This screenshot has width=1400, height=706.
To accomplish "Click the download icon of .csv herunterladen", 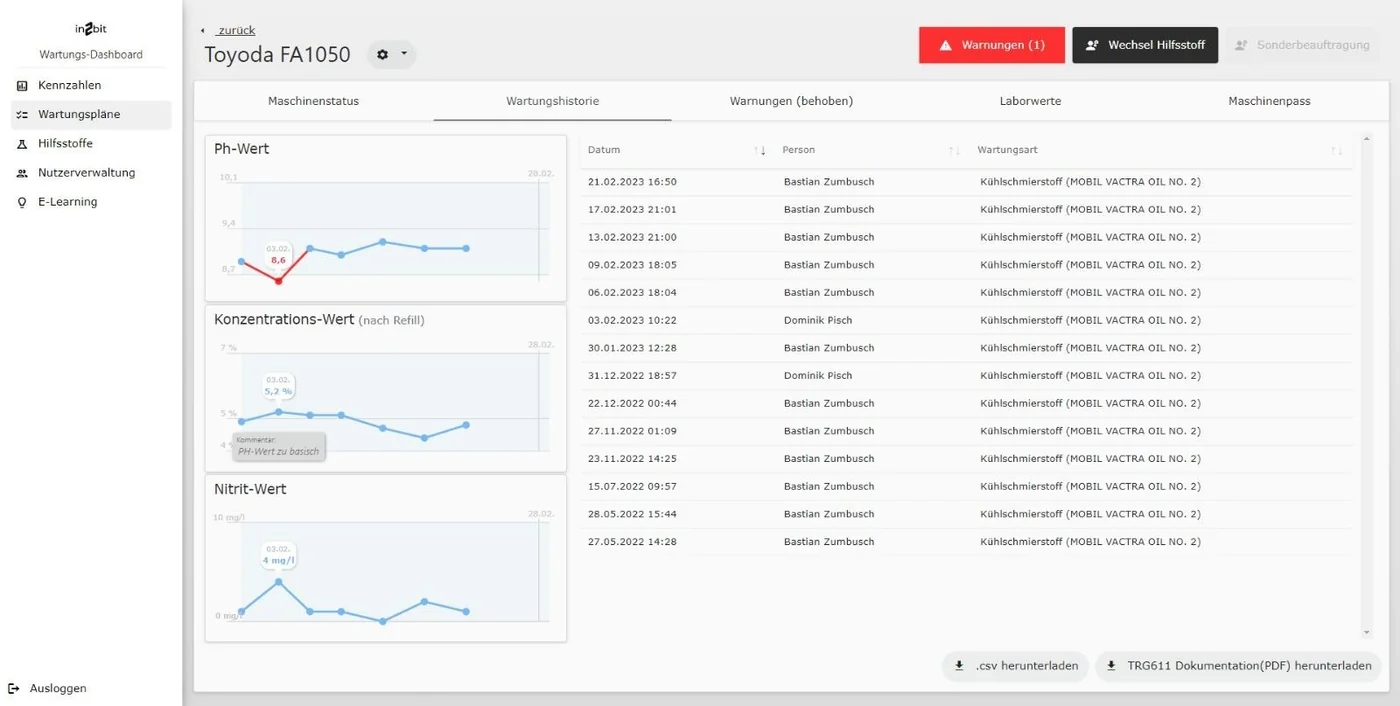I will coord(959,666).
